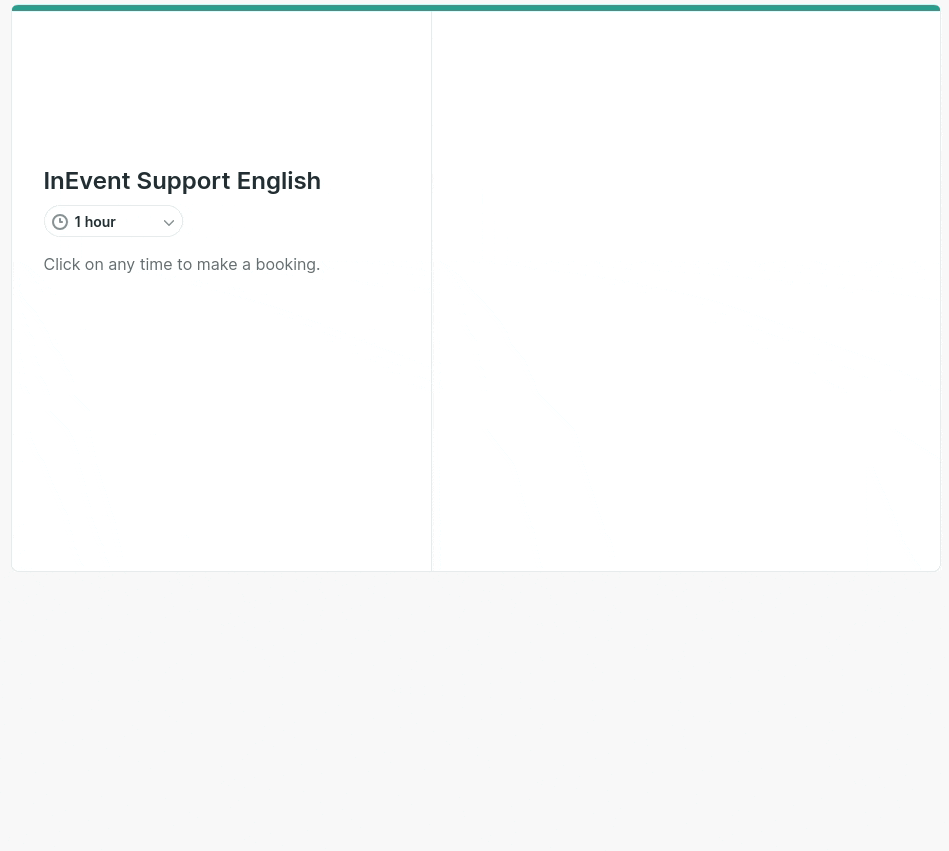Open the 1 hour duration dropdown
Viewport: 949px width, 851px height.
113,222
